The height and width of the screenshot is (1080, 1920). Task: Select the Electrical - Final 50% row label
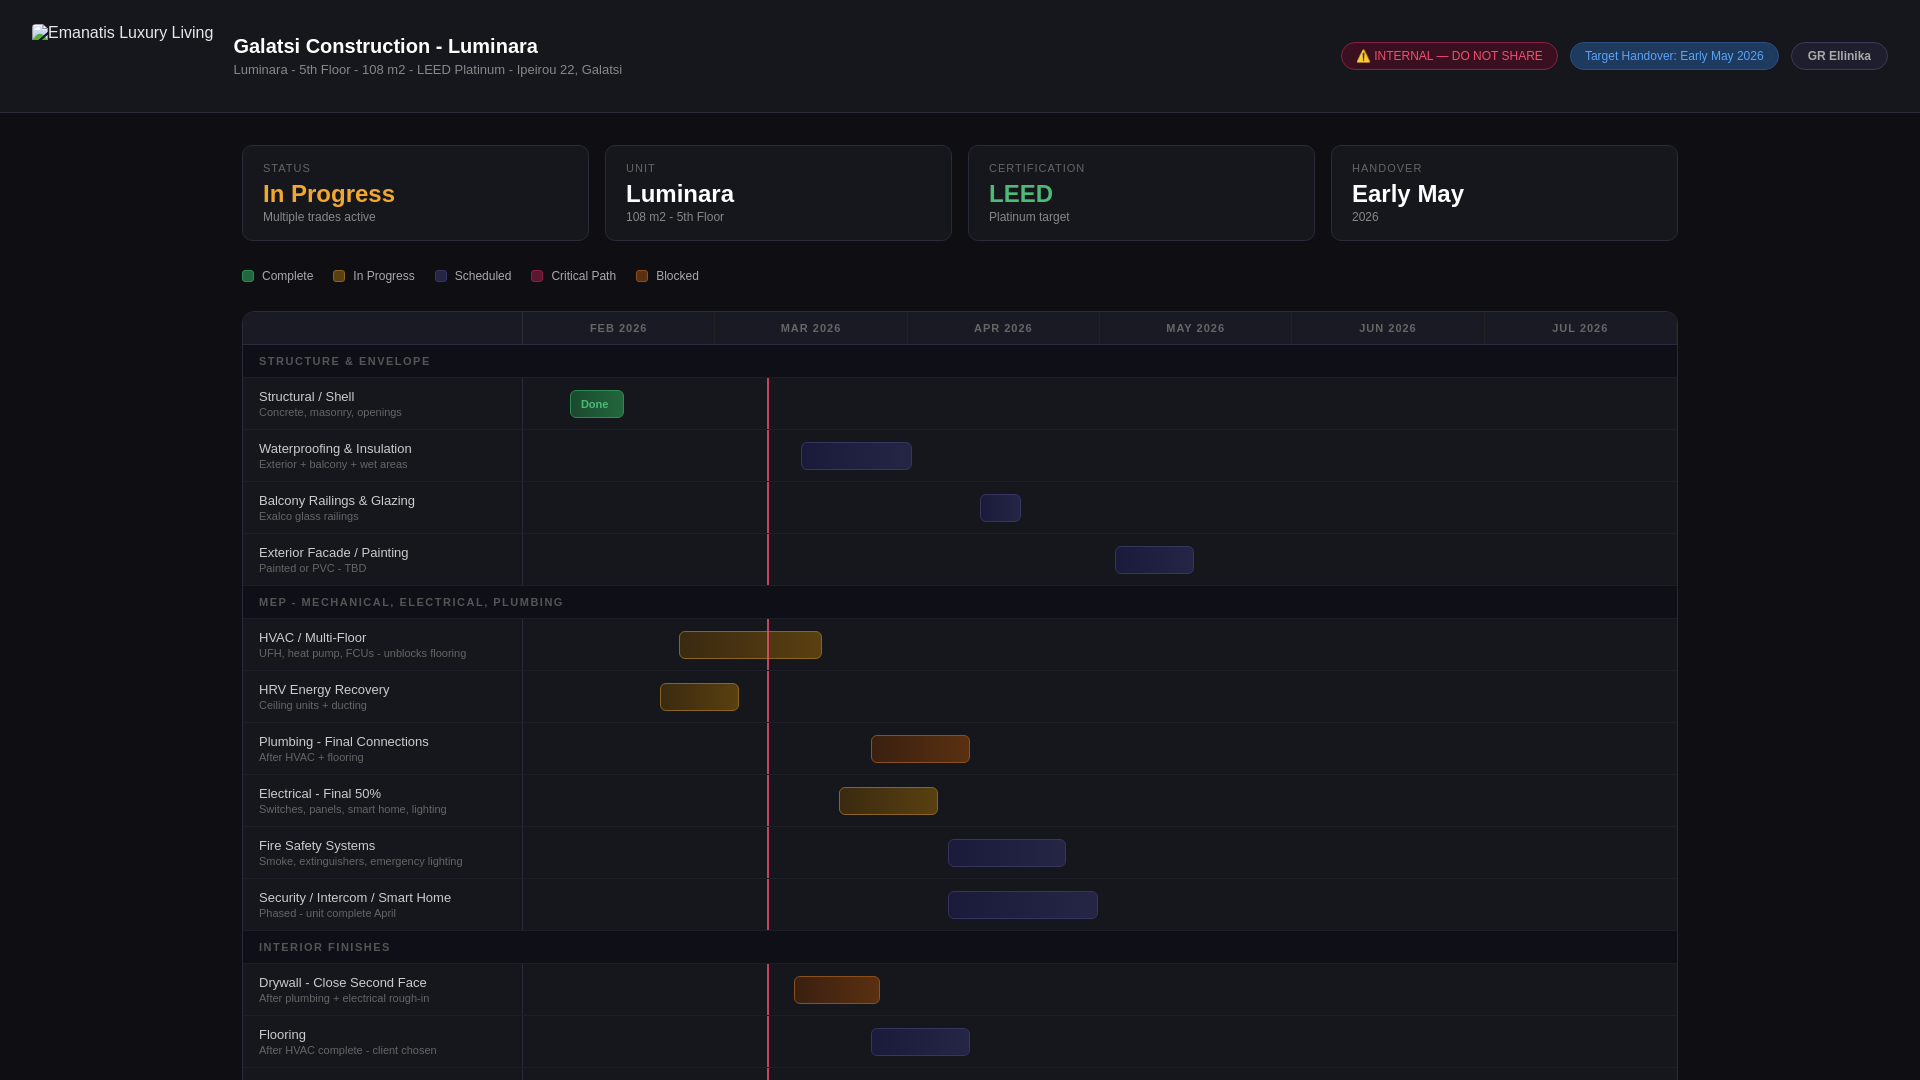(x=382, y=801)
